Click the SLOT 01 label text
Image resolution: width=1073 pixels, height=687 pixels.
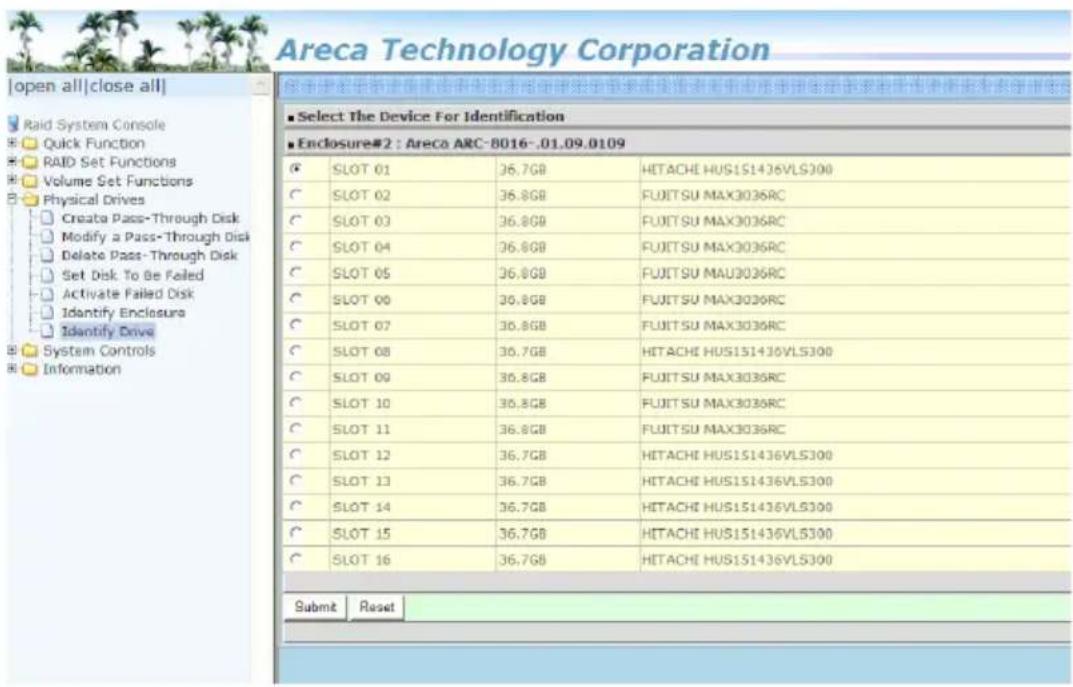coord(361,169)
